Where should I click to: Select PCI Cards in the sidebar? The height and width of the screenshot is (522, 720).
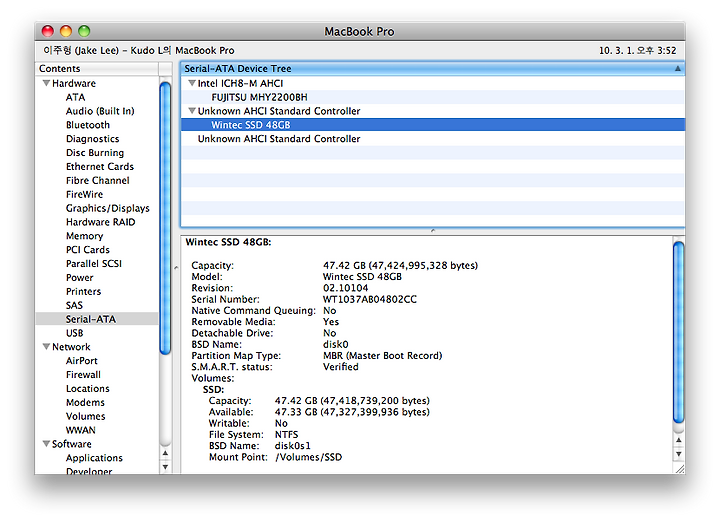(x=88, y=250)
